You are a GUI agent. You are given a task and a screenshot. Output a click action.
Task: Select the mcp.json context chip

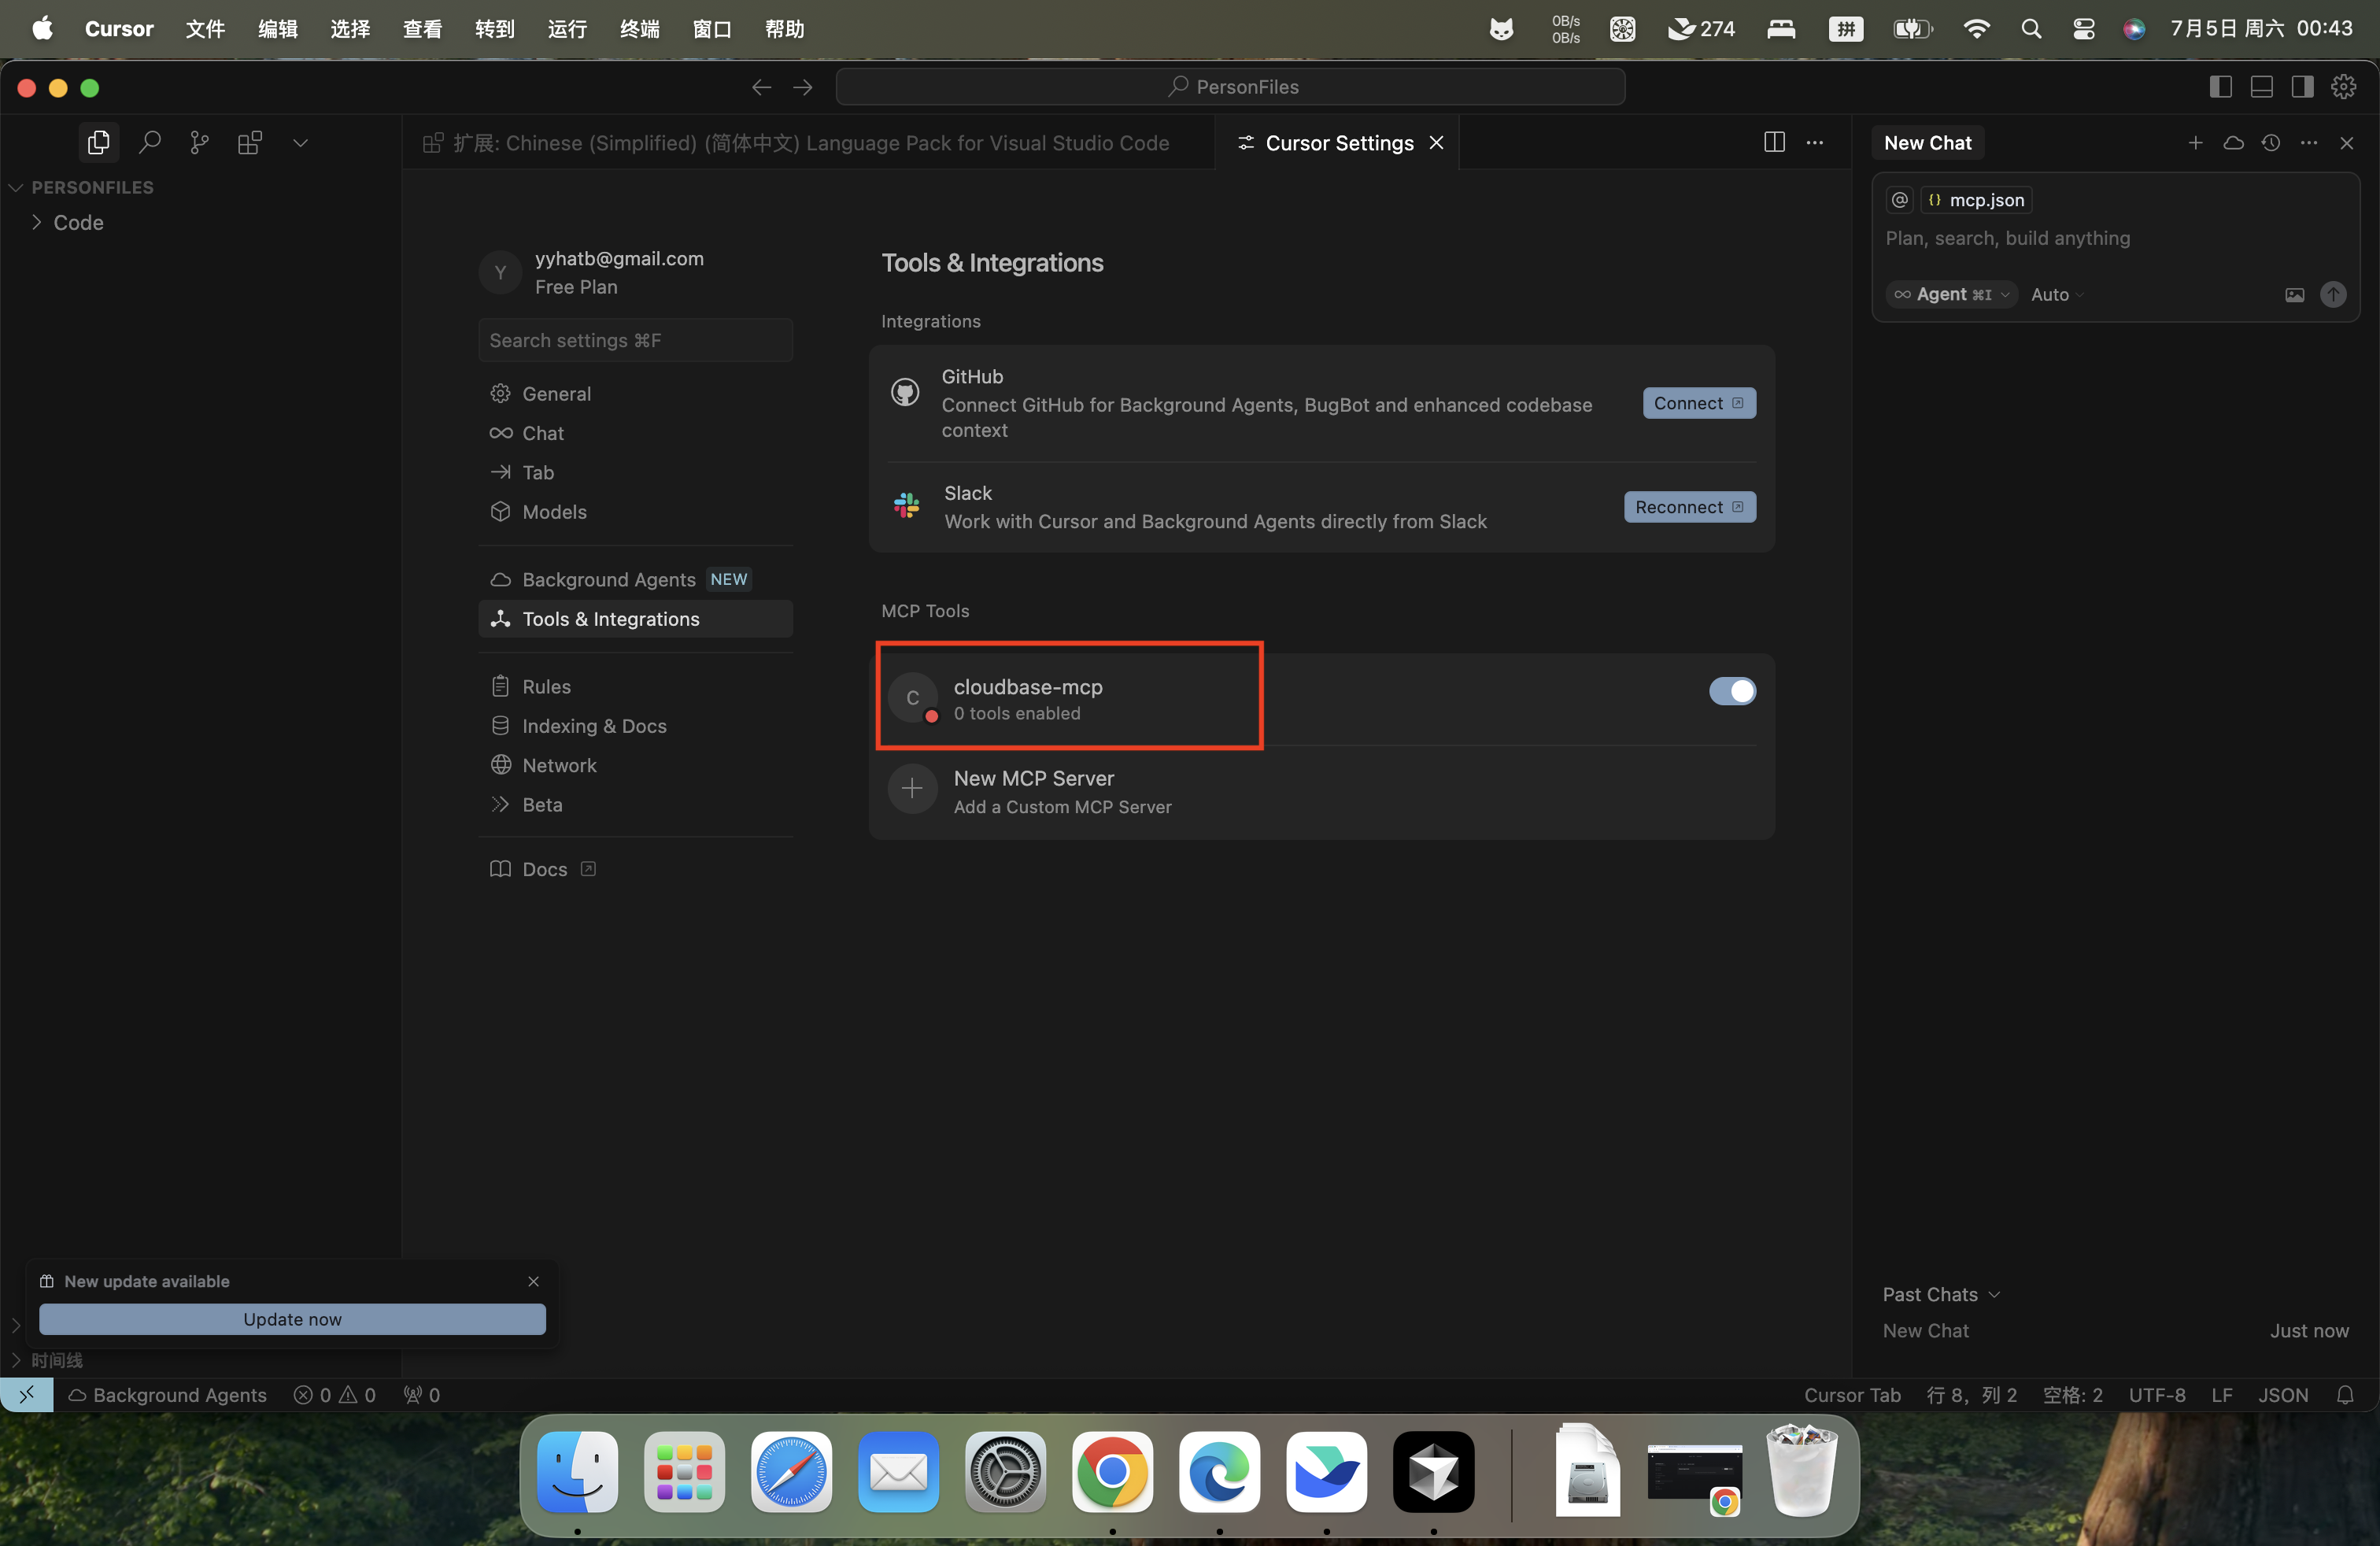pos(1976,200)
